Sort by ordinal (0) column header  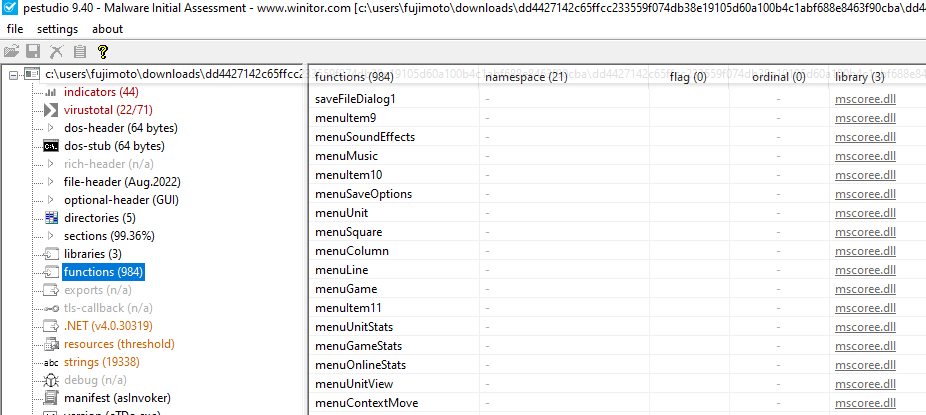pyautogui.click(x=778, y=77)
